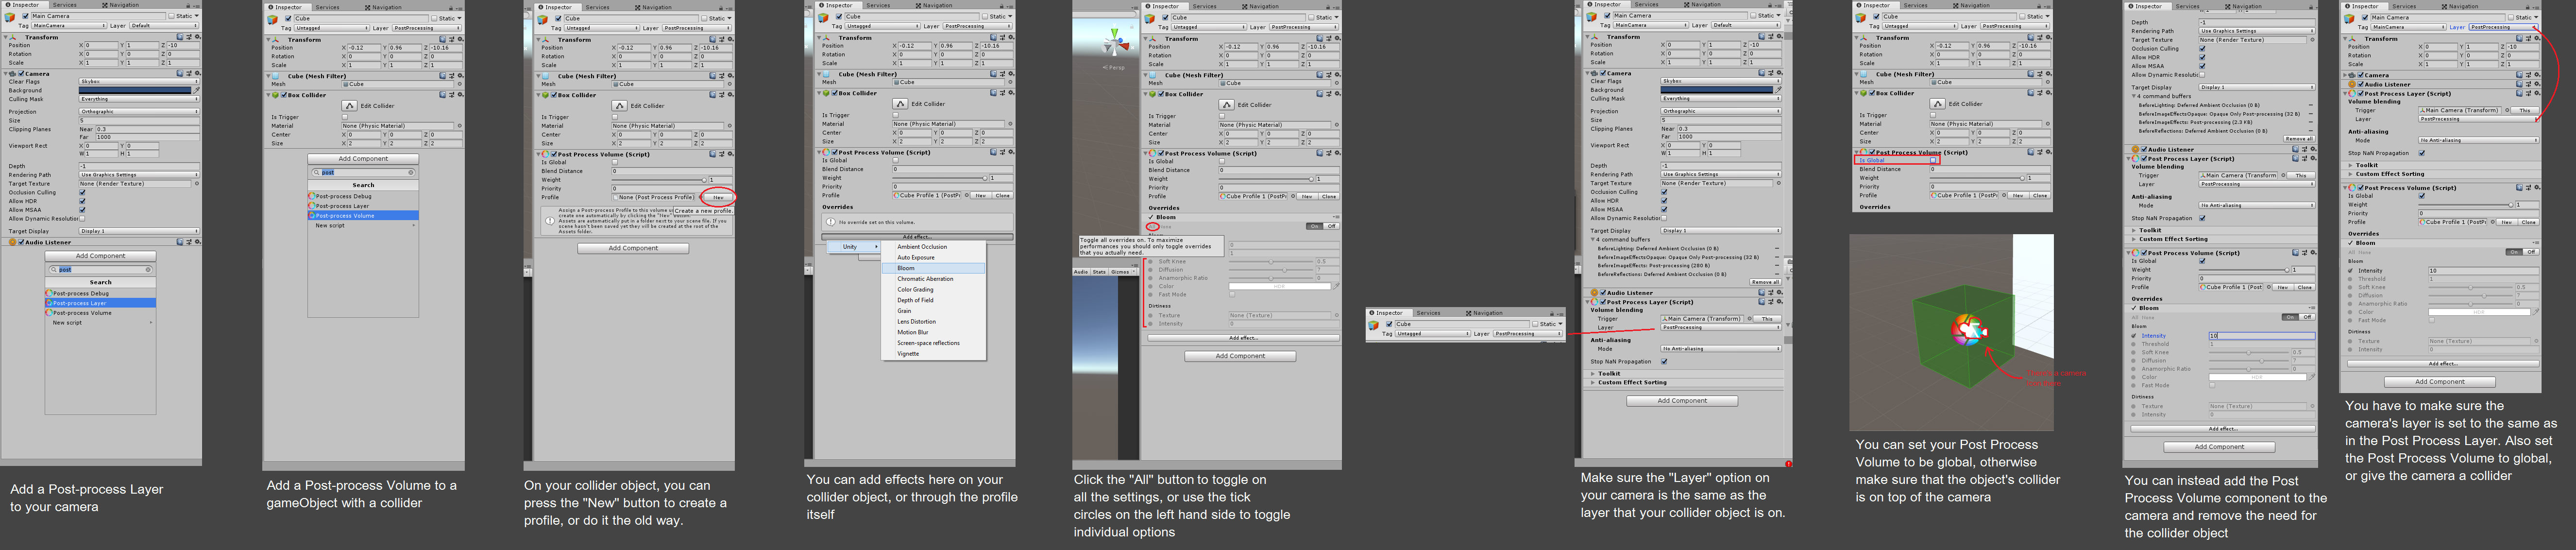Click the scene orientation axis gizmo

coord(1114,43)
